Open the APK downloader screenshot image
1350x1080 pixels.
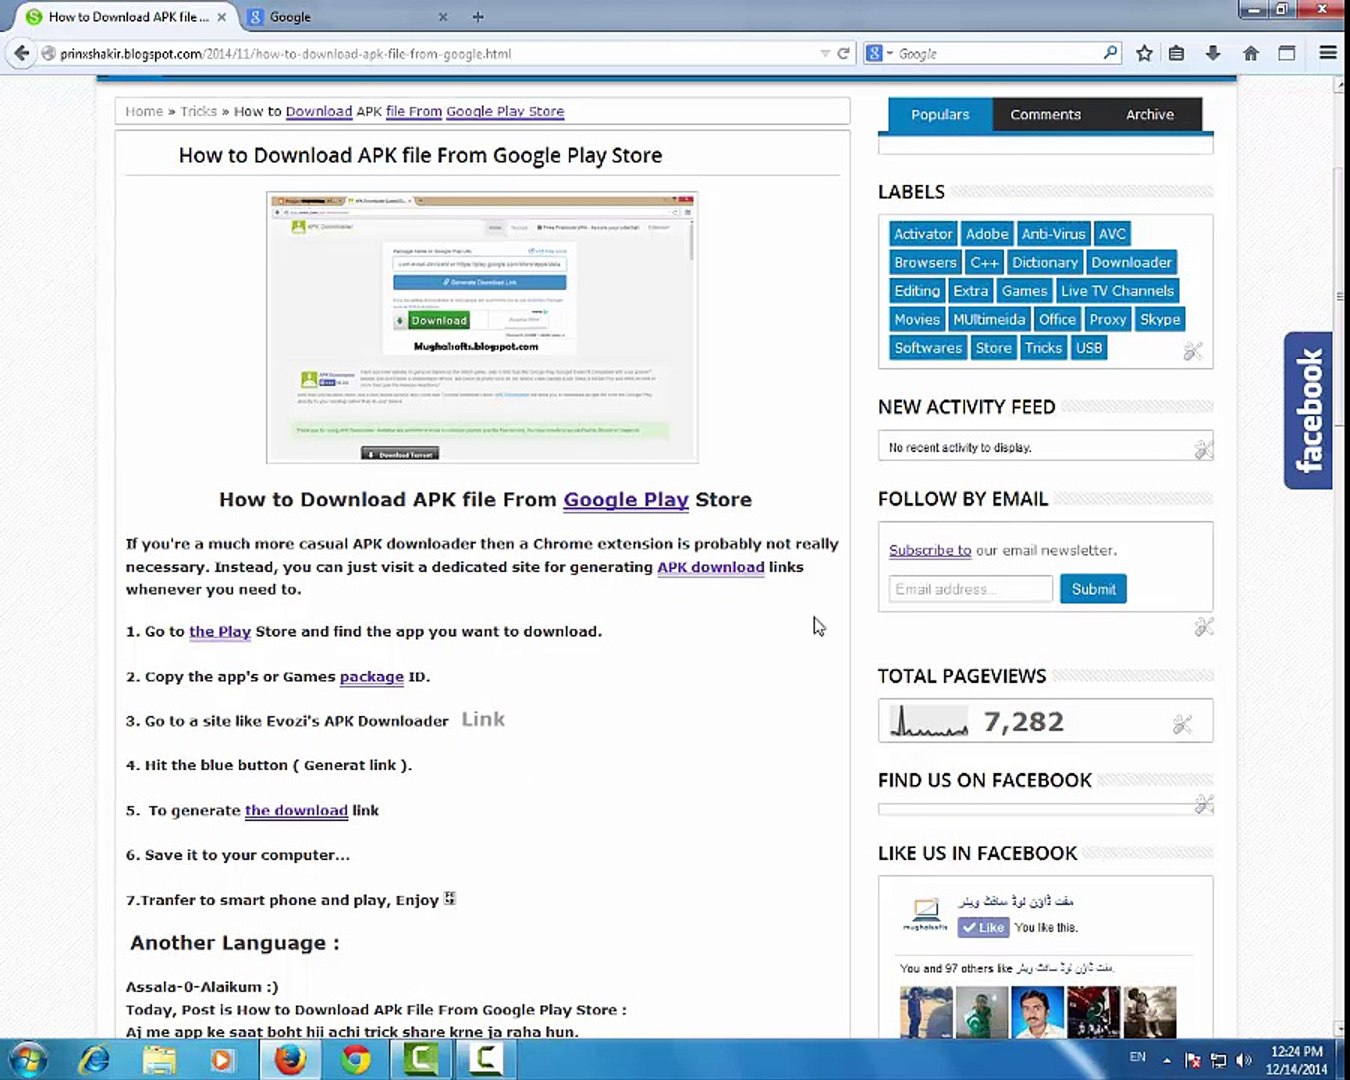(x=482, y=327)
